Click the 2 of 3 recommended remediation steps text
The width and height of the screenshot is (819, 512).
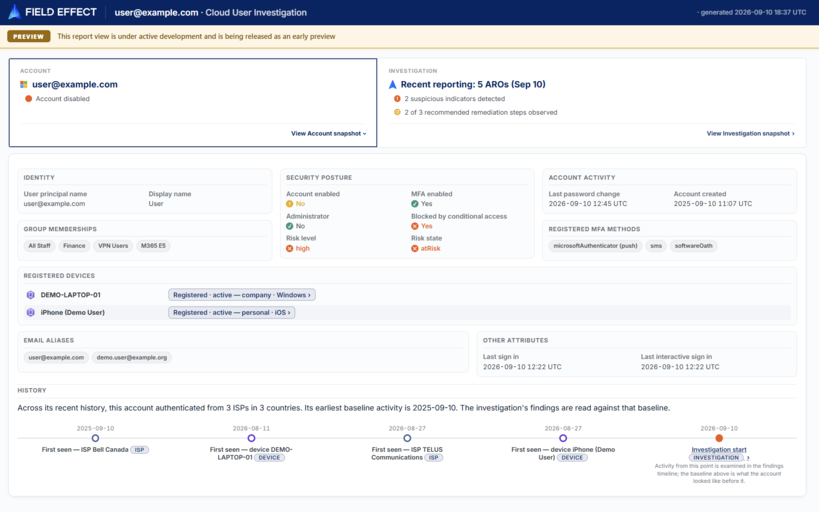pos(481,112)
